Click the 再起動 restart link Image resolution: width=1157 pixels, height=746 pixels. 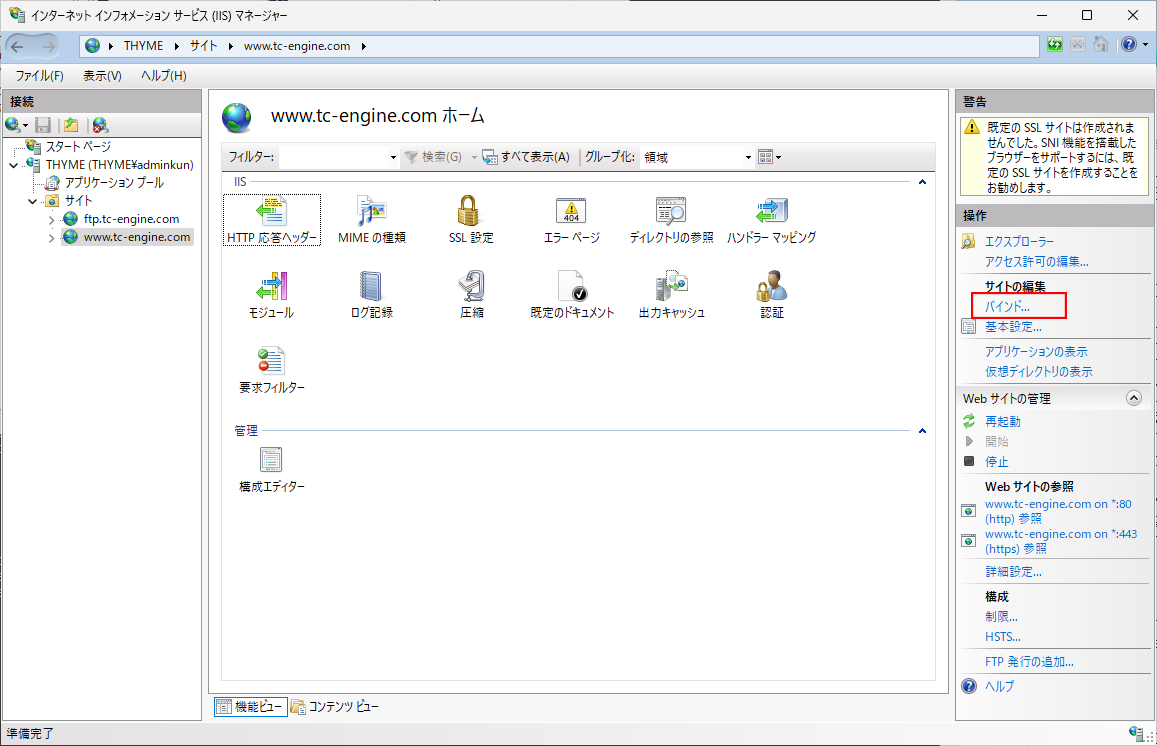point(1003,421)
